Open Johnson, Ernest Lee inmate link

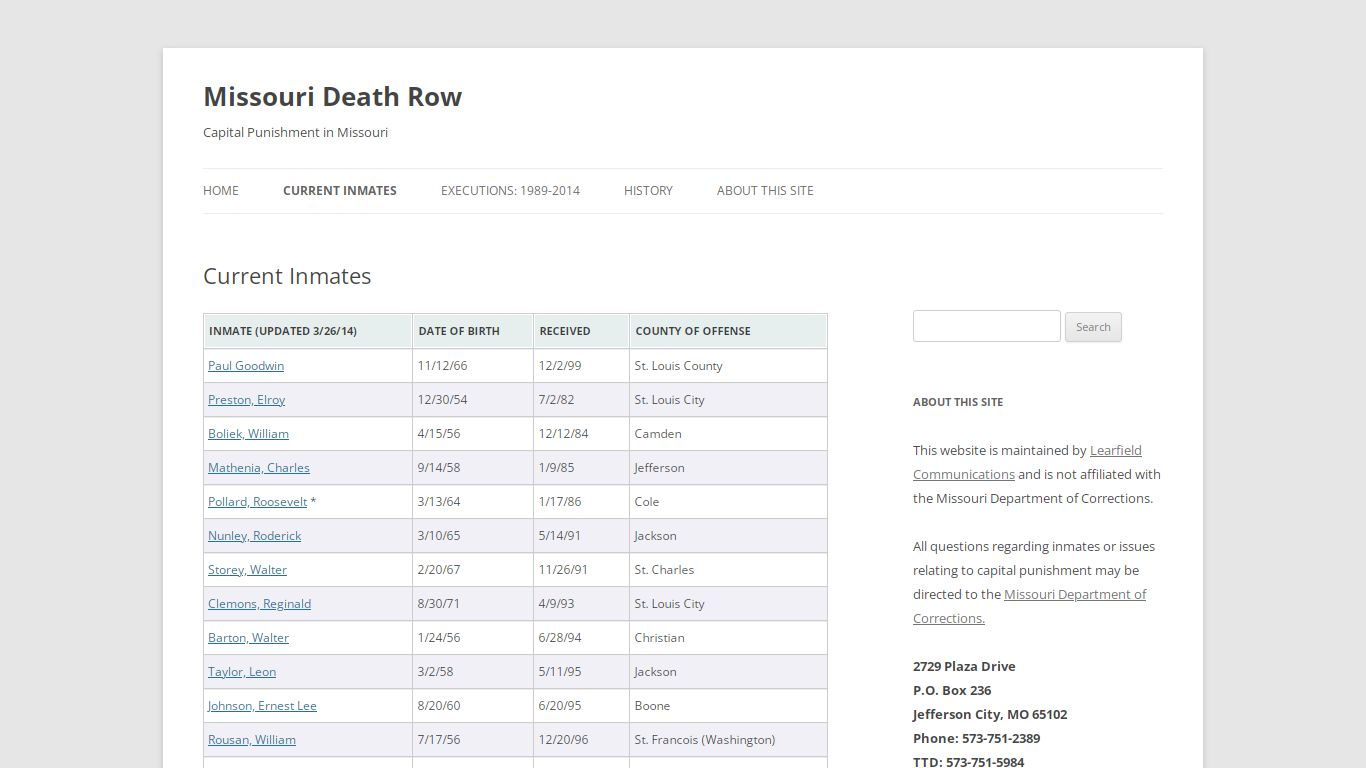coord(262,706)
